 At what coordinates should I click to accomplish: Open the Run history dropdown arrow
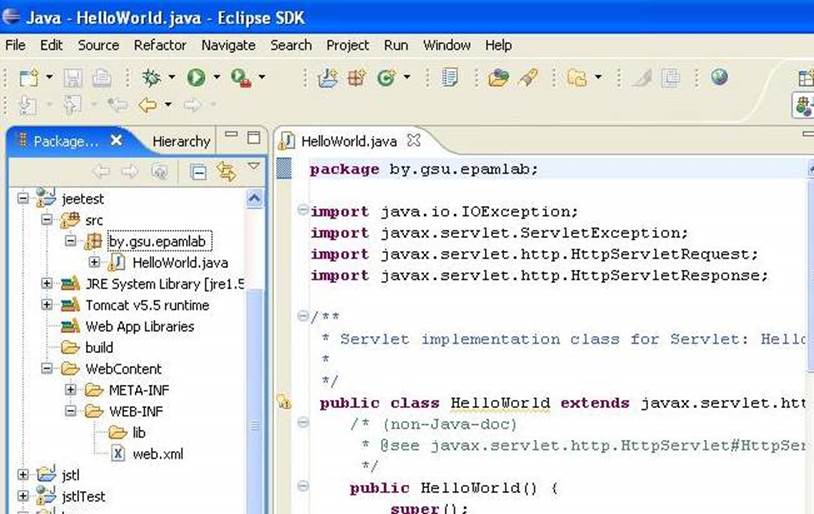tap(216, 77)
